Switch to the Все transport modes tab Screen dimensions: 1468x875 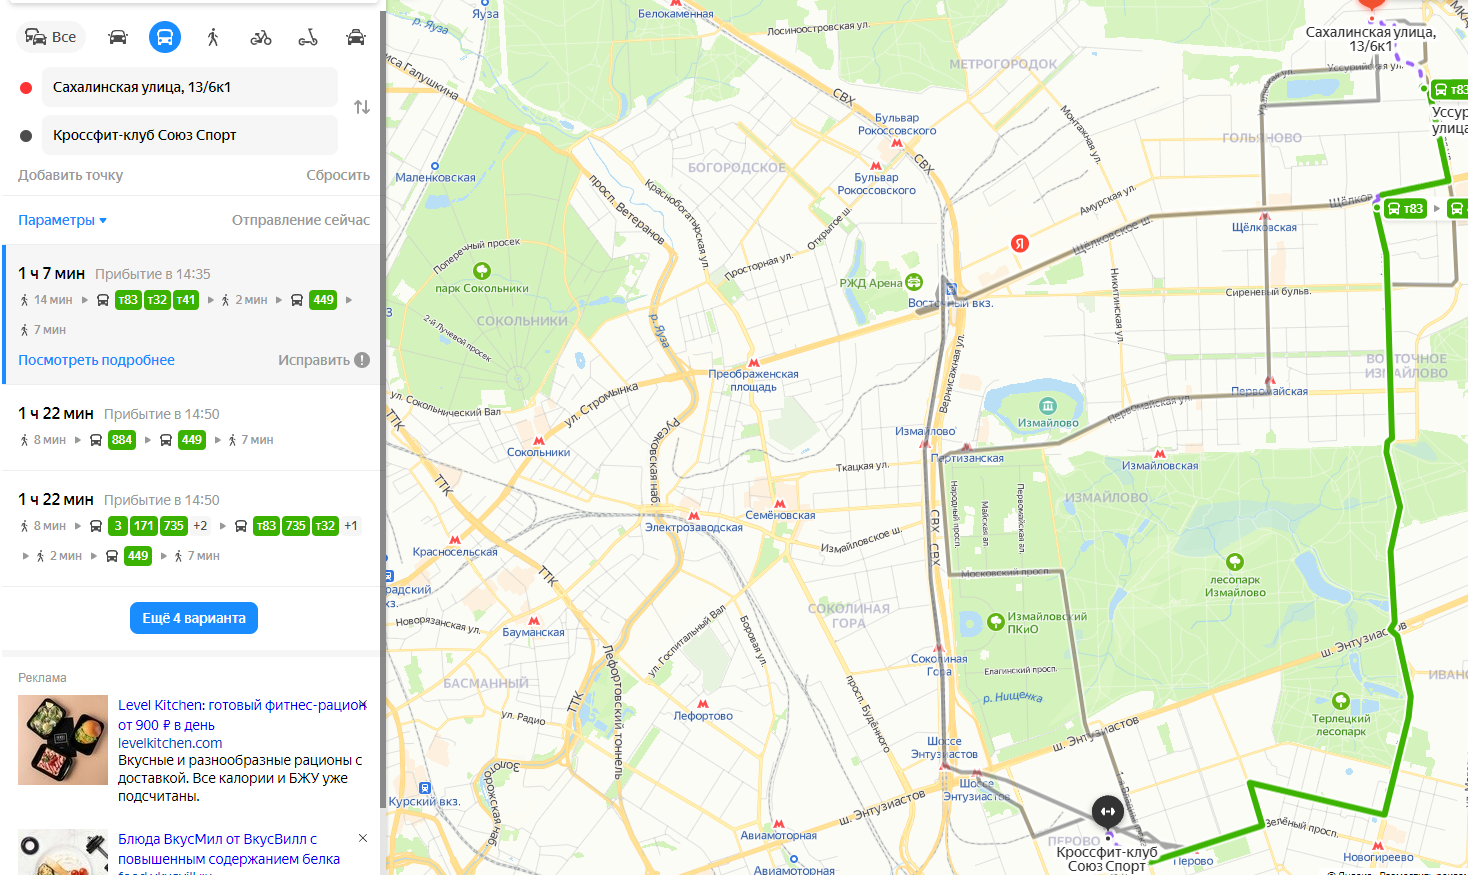coord(51,37)
